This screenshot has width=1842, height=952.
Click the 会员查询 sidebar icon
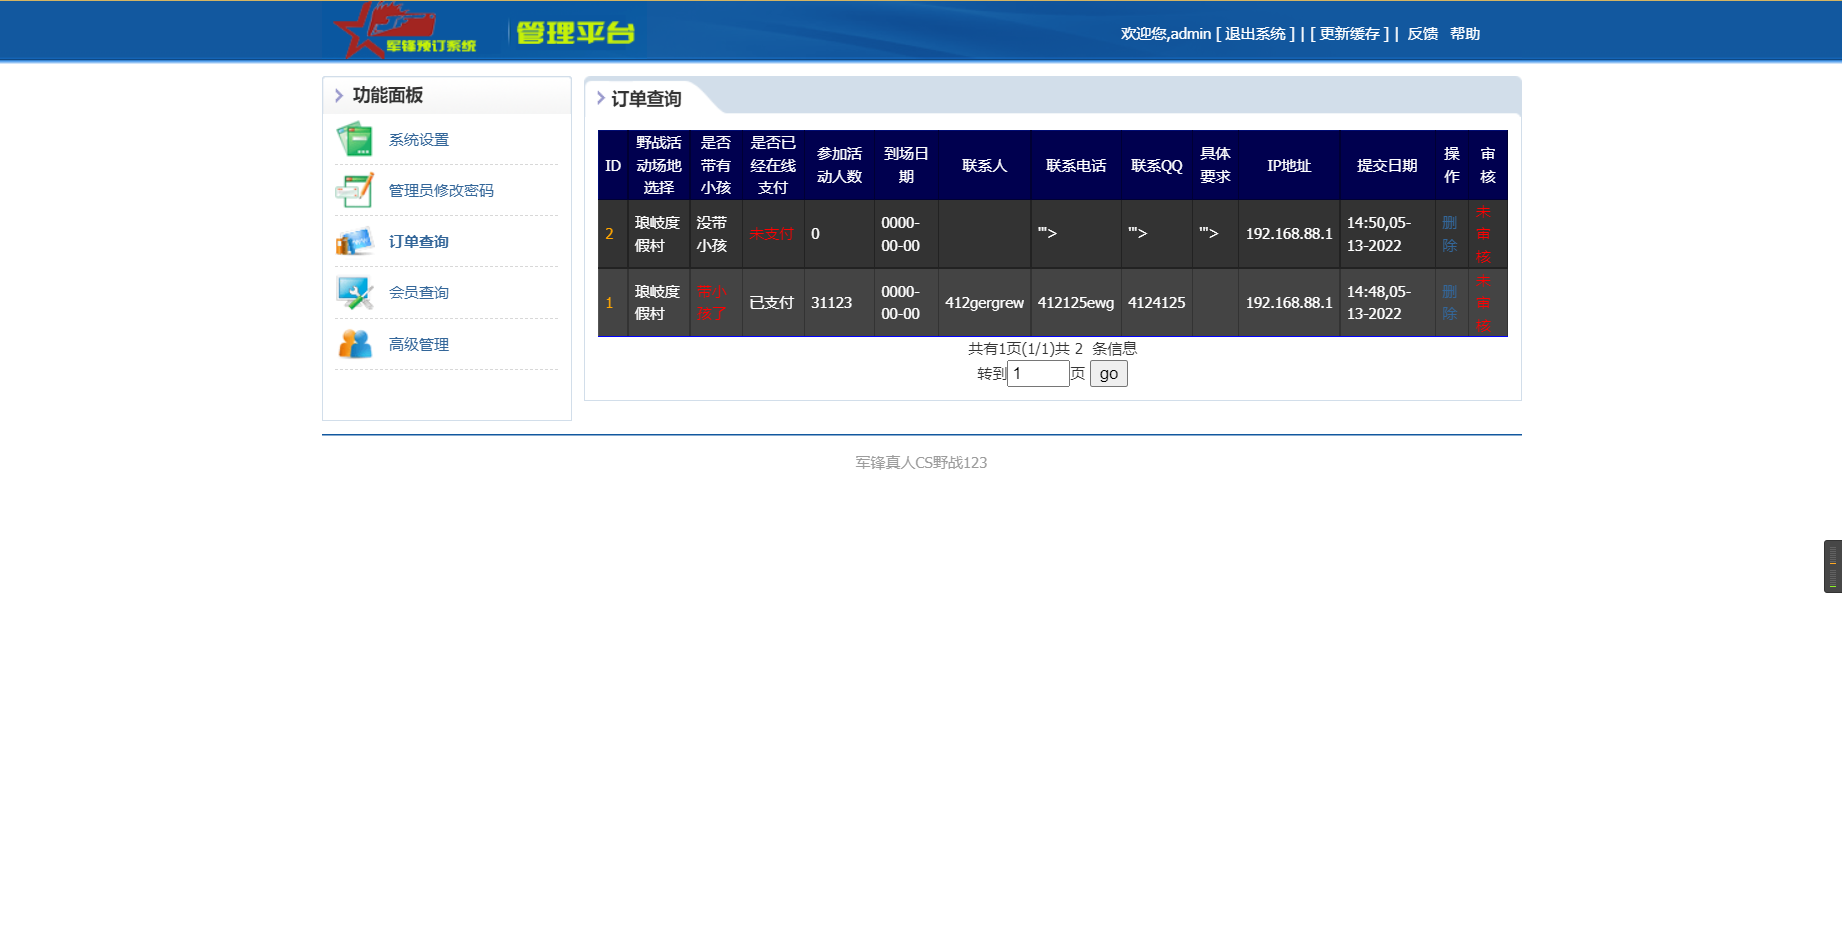click(355, 293)
